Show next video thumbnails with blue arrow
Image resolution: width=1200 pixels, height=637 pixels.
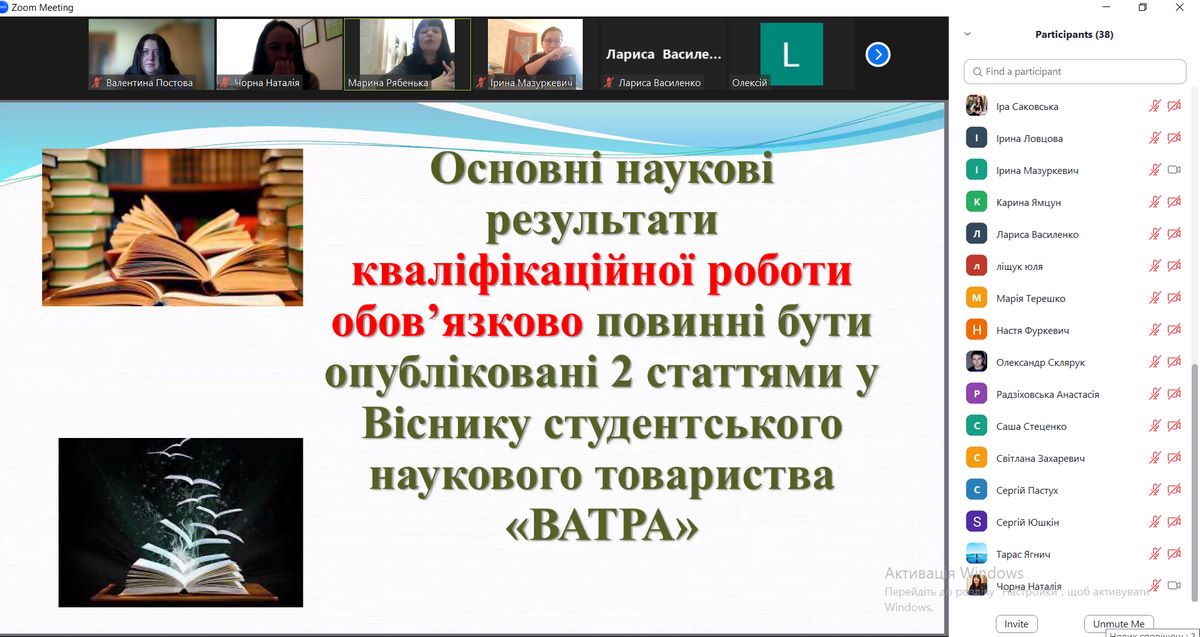877,54
